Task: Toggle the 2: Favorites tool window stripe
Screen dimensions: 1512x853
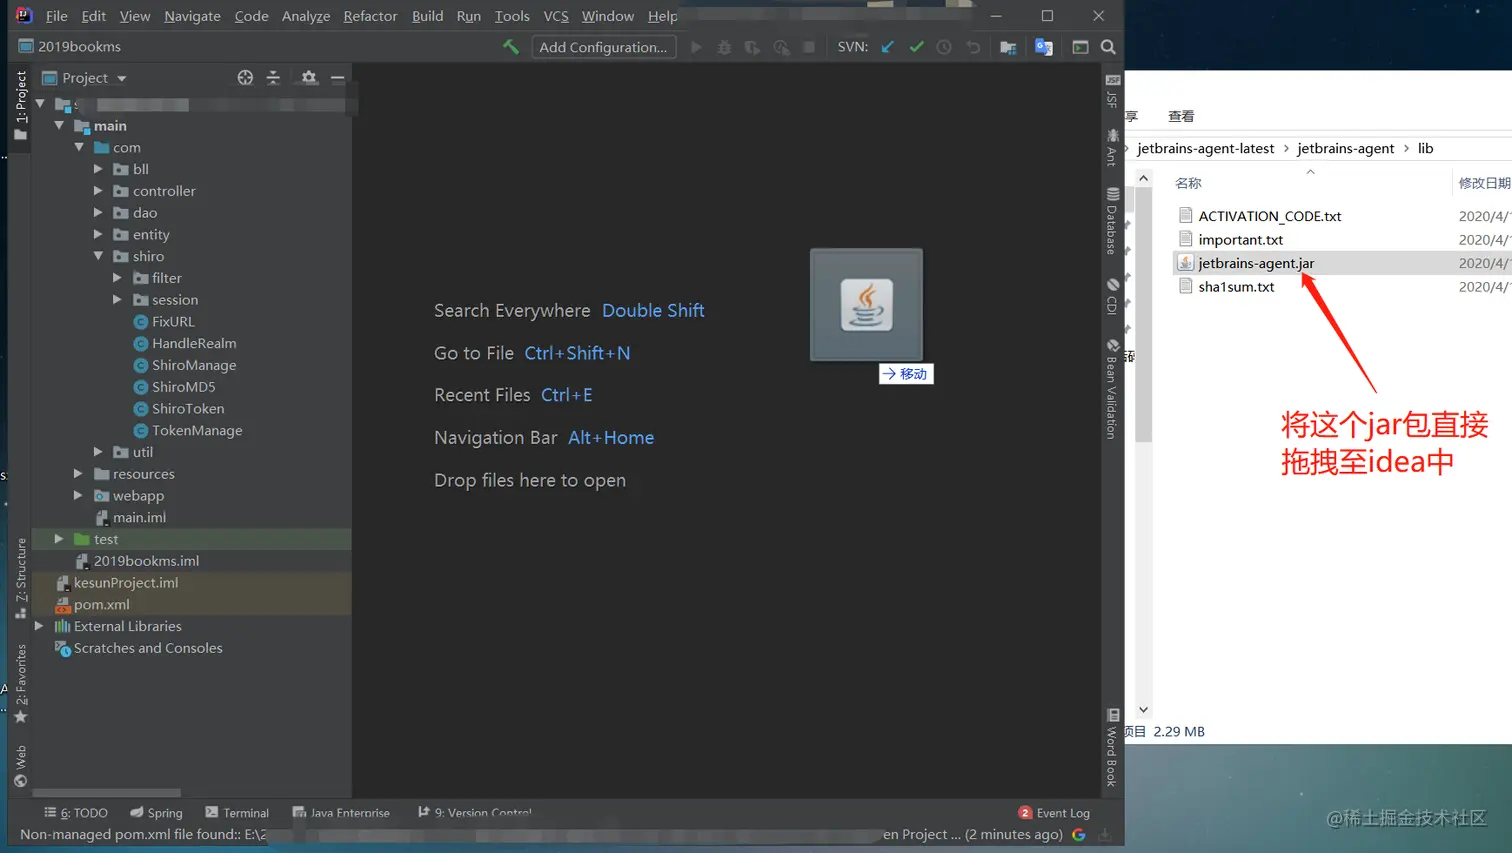Action: point(21,684)
